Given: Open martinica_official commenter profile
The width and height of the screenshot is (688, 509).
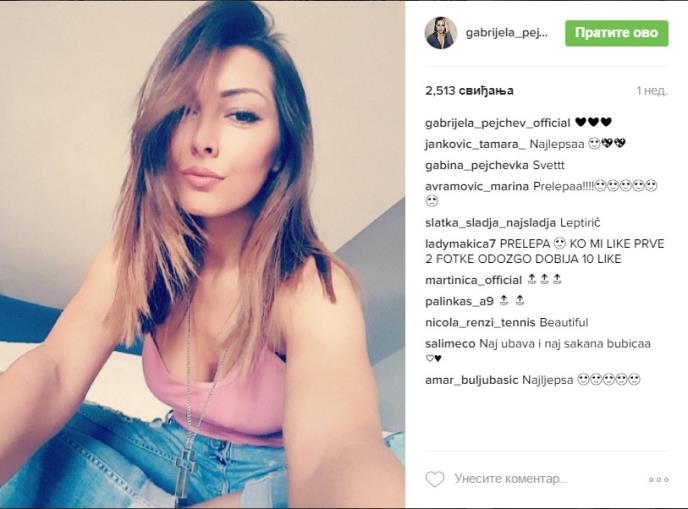Looking at the screenshot, I should (x=473, y=280).
